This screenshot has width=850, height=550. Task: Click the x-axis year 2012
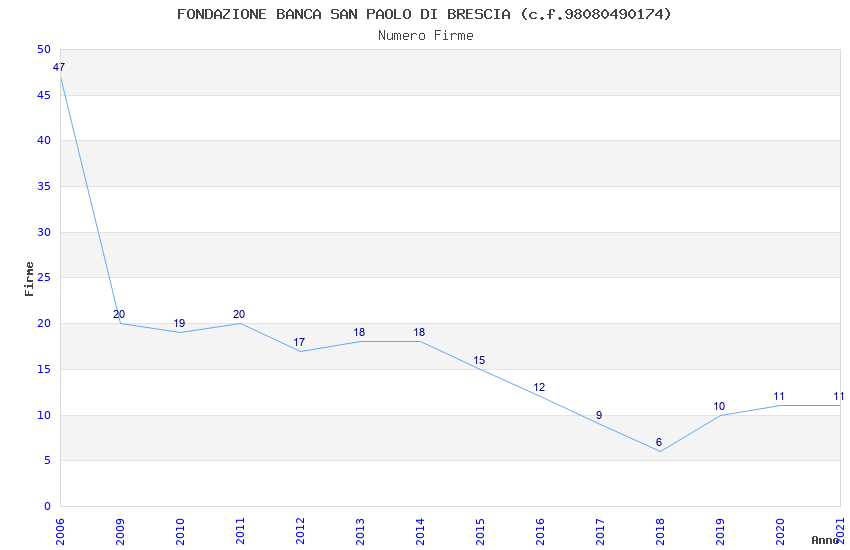click(300, 531)
